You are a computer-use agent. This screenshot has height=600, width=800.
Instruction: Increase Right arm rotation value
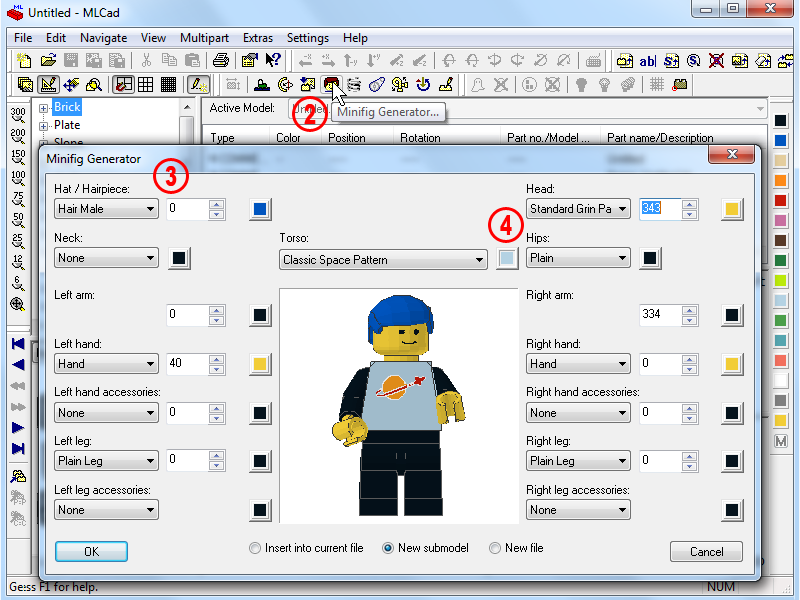click(689, 310)
